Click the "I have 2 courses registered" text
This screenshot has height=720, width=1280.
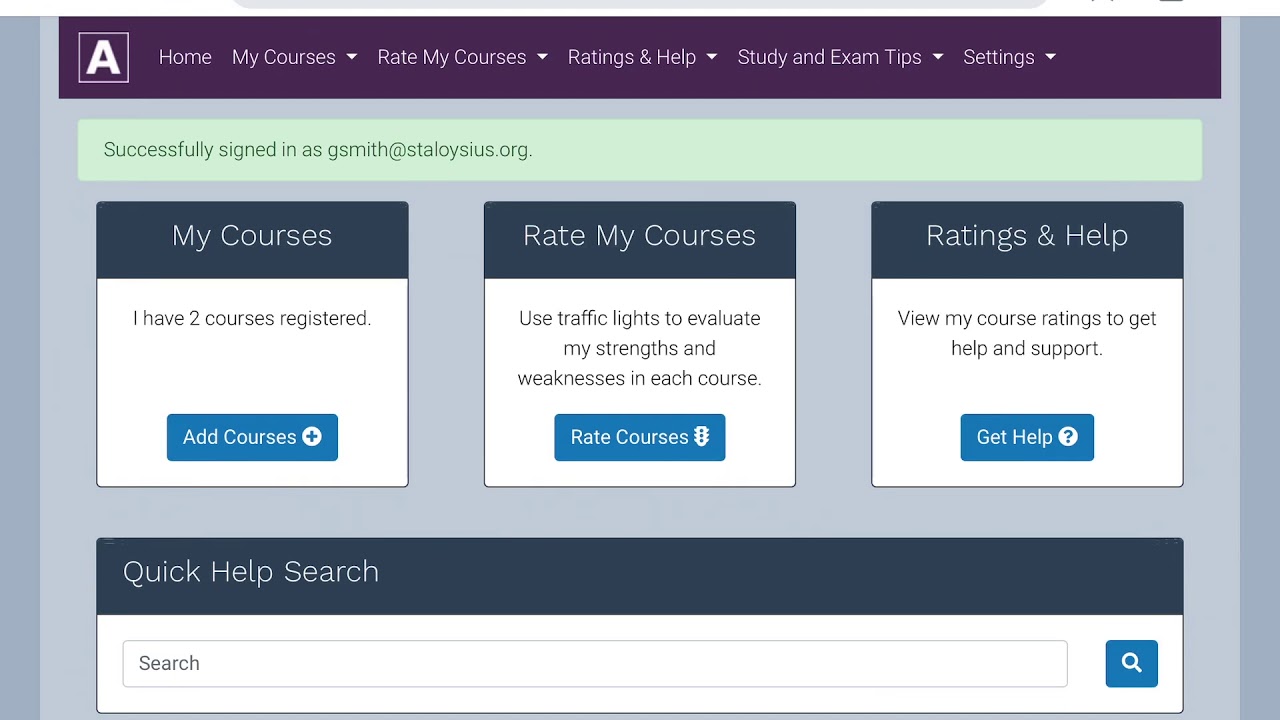coord(252,318)
